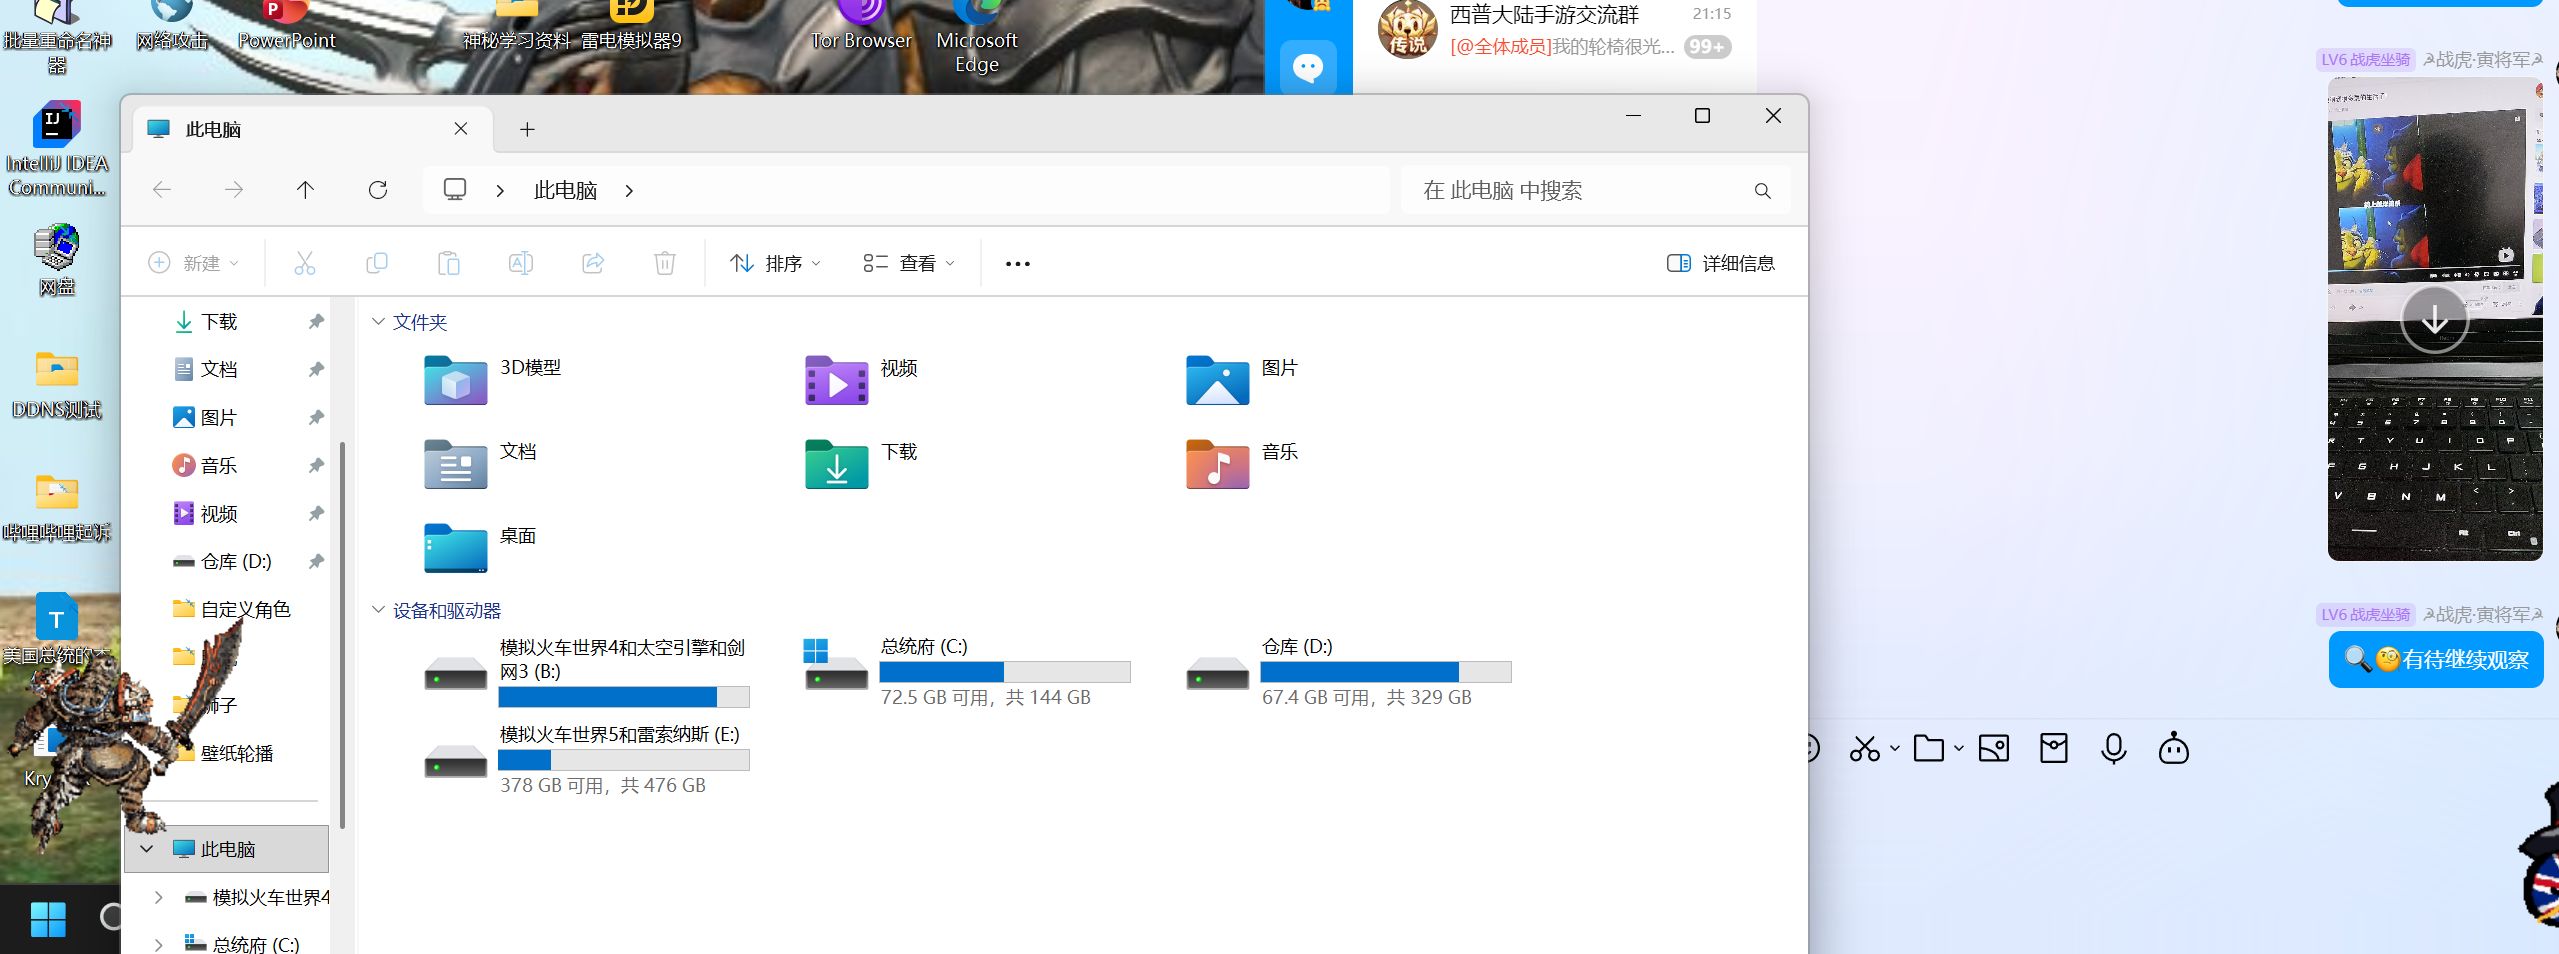Click the screenshot scissors icon in chat toolbar

[x=1865, y=749]
